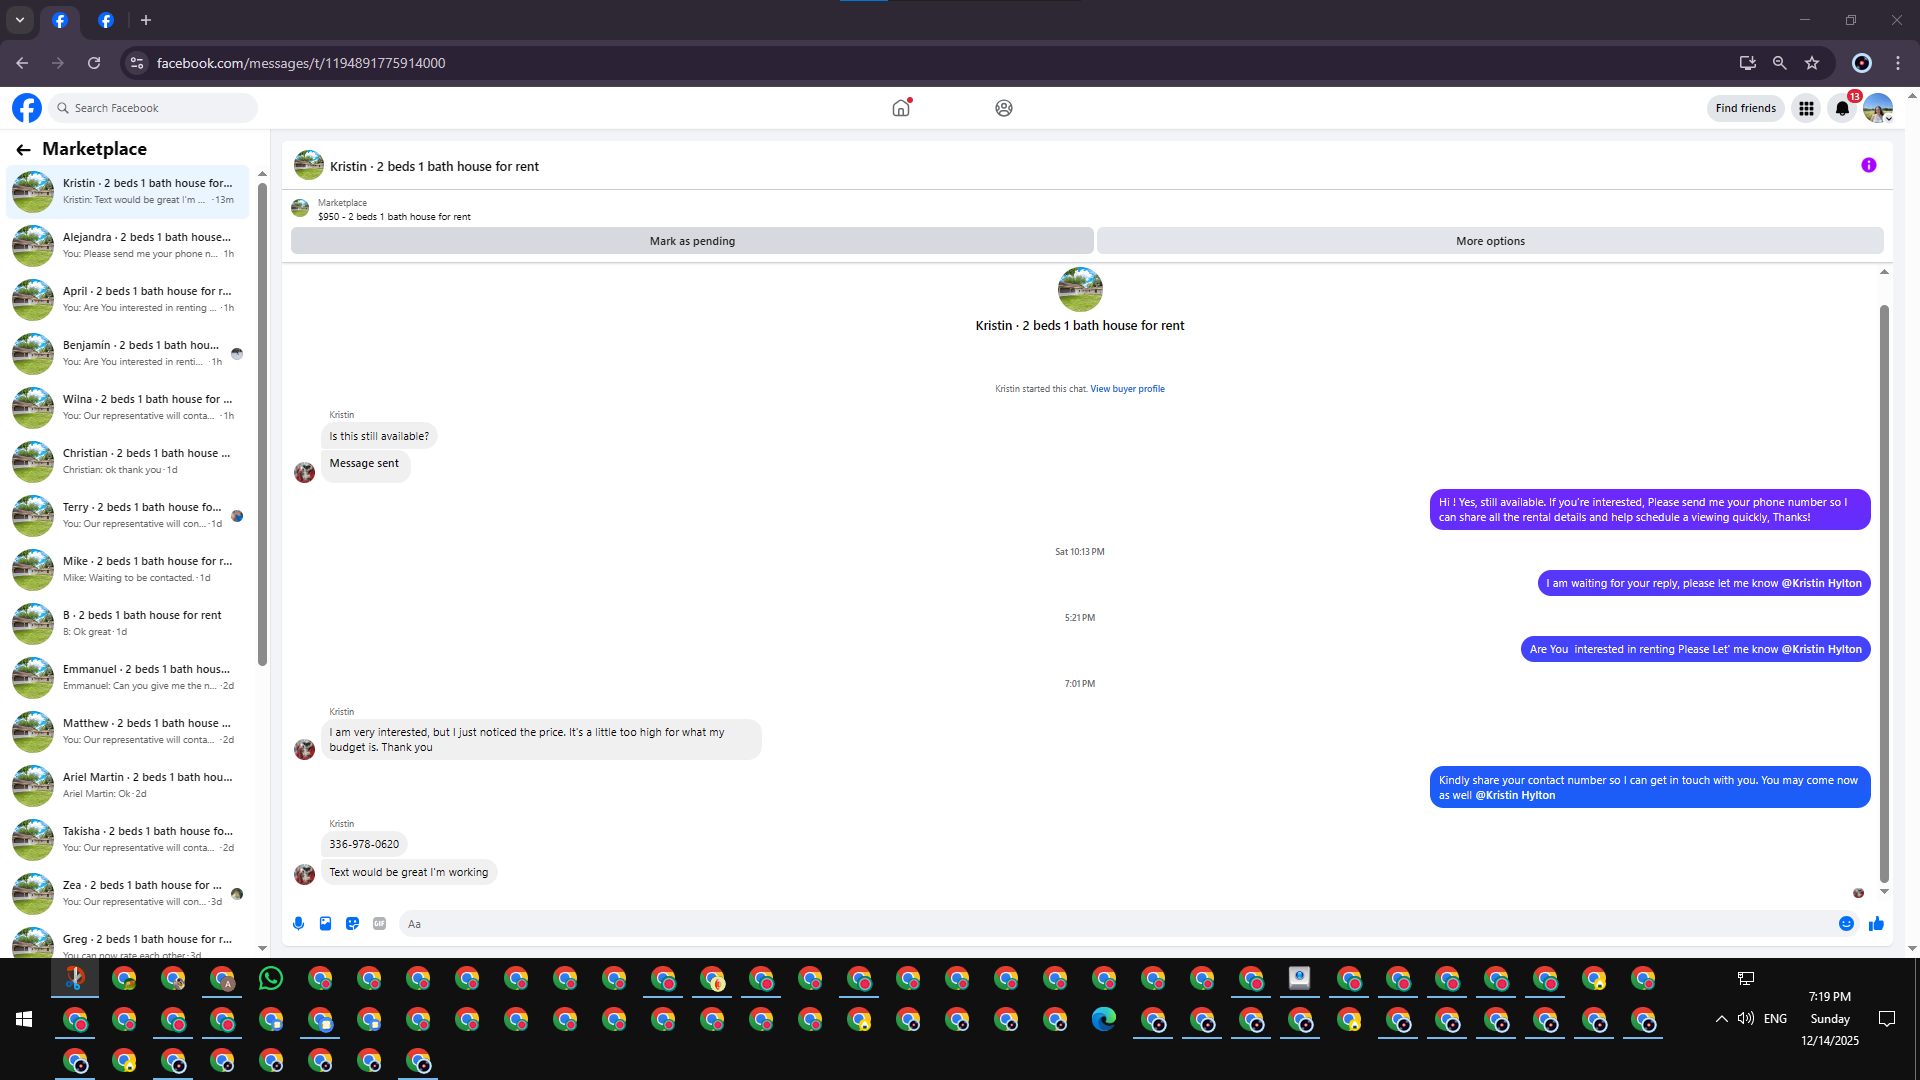1920x1080 pixels.
Task: Open the Alejandra conversation in the list
Action: click(x=130, y=245)
